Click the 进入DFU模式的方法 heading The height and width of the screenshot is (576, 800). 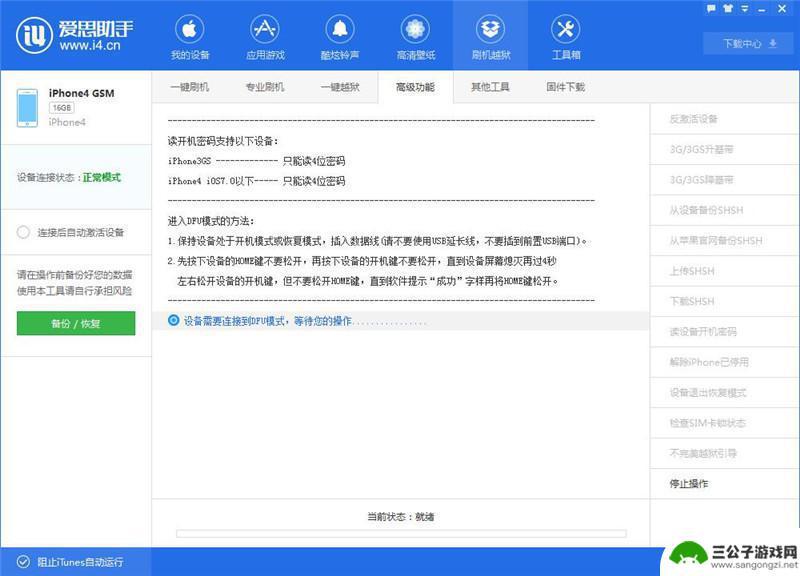(211, 221)
